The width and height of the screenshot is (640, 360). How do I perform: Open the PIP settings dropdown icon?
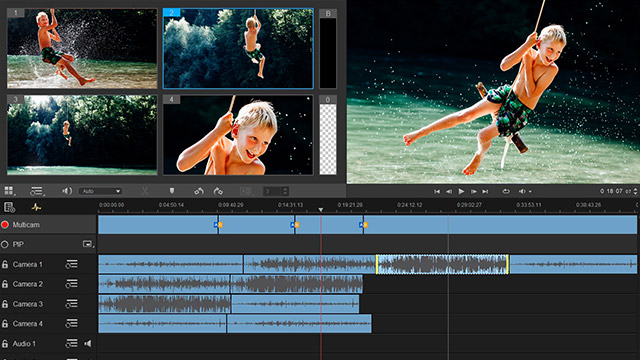pyautogui.click(x=89, y=244)
